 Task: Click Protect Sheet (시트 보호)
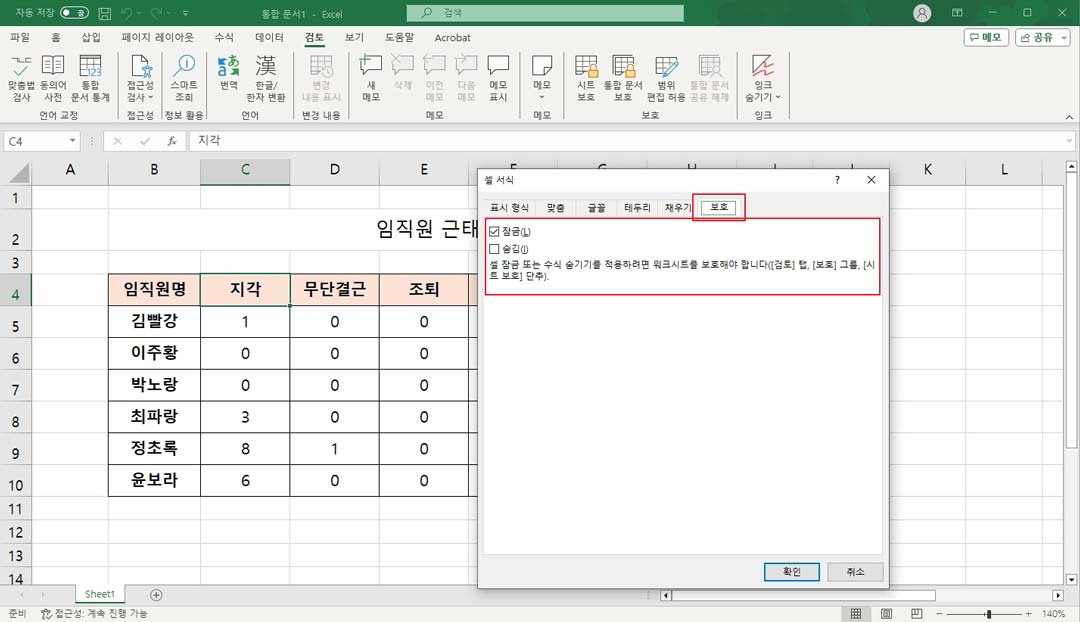[586, 79]
